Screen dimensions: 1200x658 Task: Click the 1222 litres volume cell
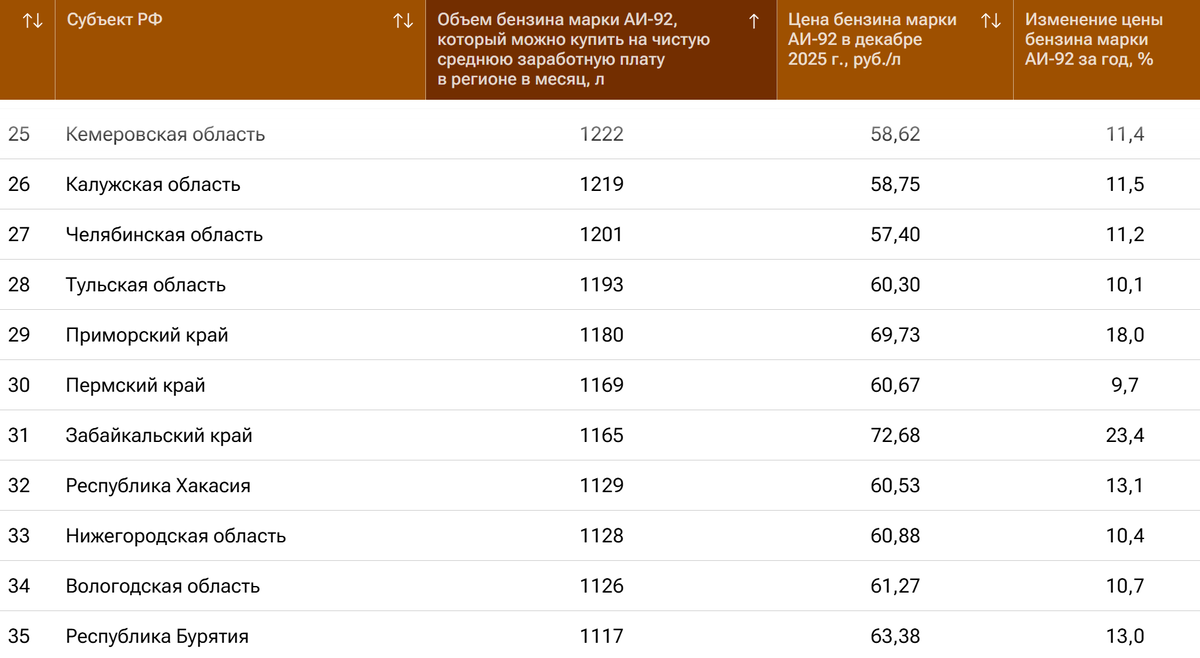601,134
